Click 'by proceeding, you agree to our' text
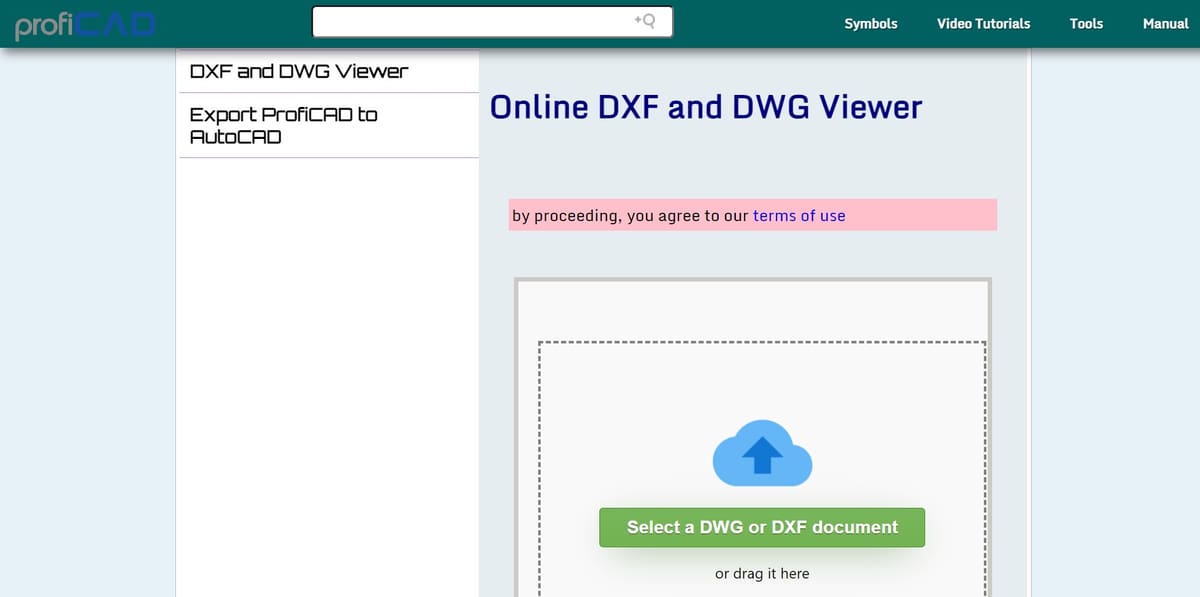This screenshot has height=597, width=1200. 630,215
